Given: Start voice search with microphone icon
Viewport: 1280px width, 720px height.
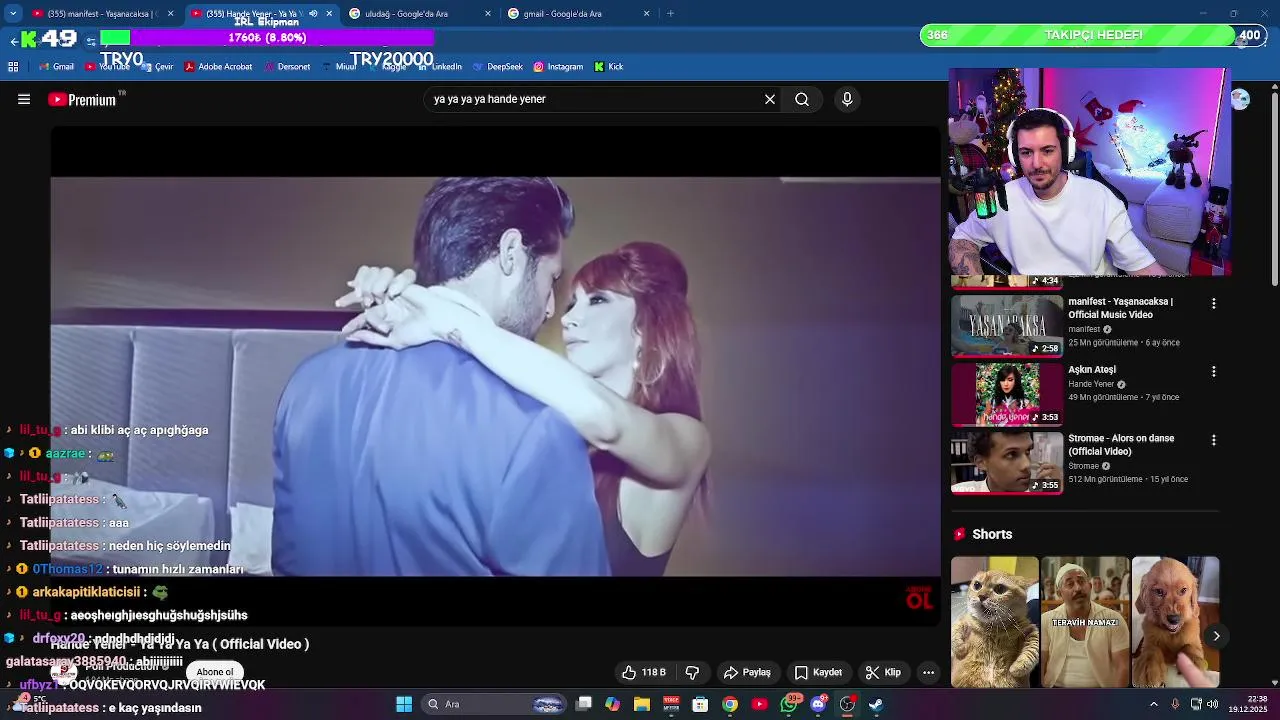Looking at the screenshot, I should click(x=847, y=99).
